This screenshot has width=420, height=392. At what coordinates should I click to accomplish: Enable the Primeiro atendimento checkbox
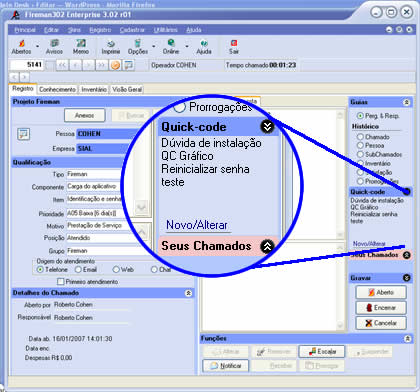[x=60, y=282]
